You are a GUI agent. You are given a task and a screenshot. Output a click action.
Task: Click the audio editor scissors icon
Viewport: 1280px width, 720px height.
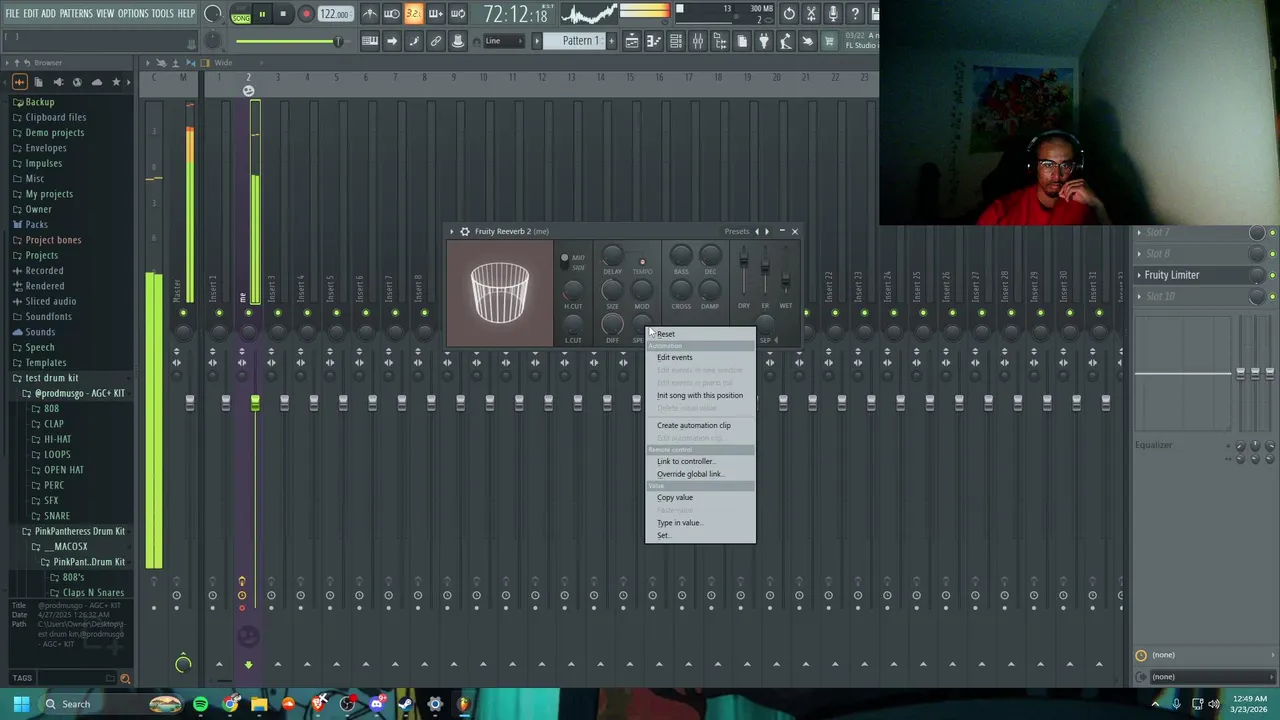click(811, 14)
